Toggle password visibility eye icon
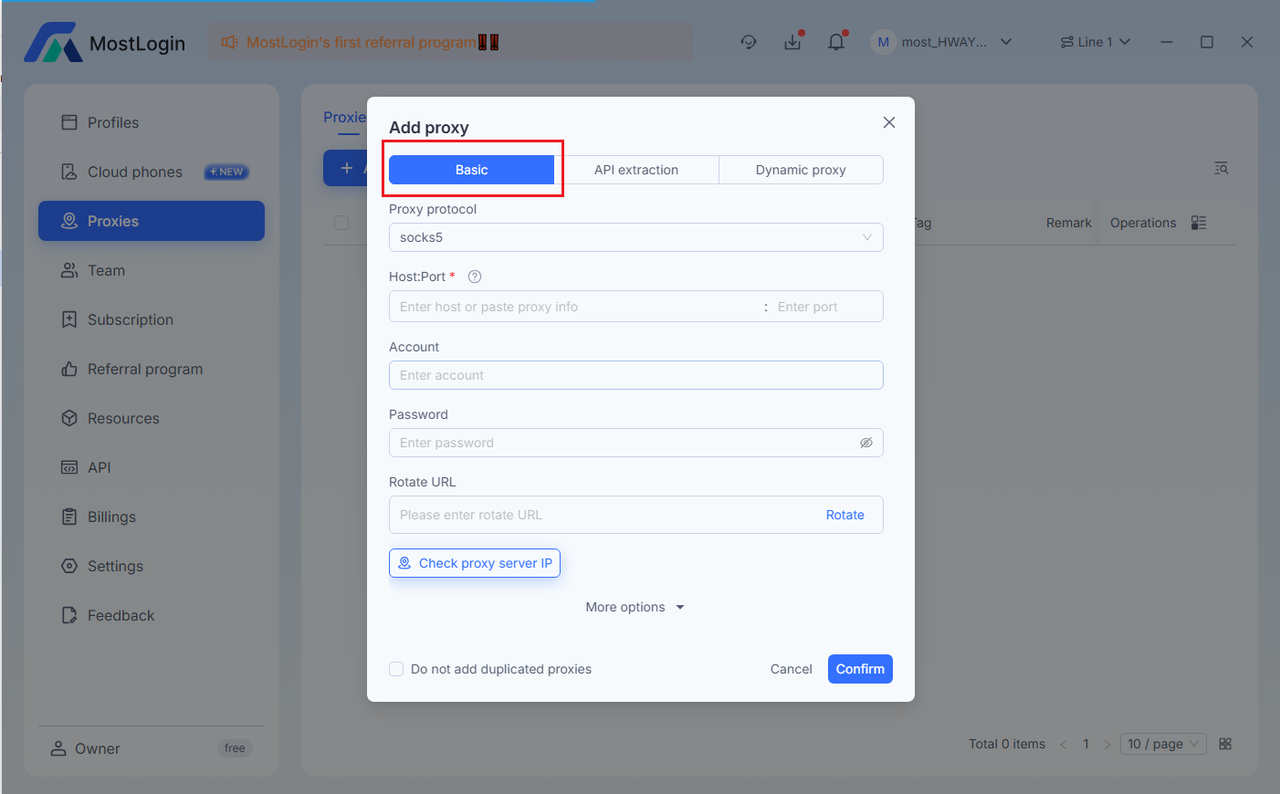Image resolution: width=1280 pixels, height=794 pixels. pyautogui.click(x=866, y=443)
